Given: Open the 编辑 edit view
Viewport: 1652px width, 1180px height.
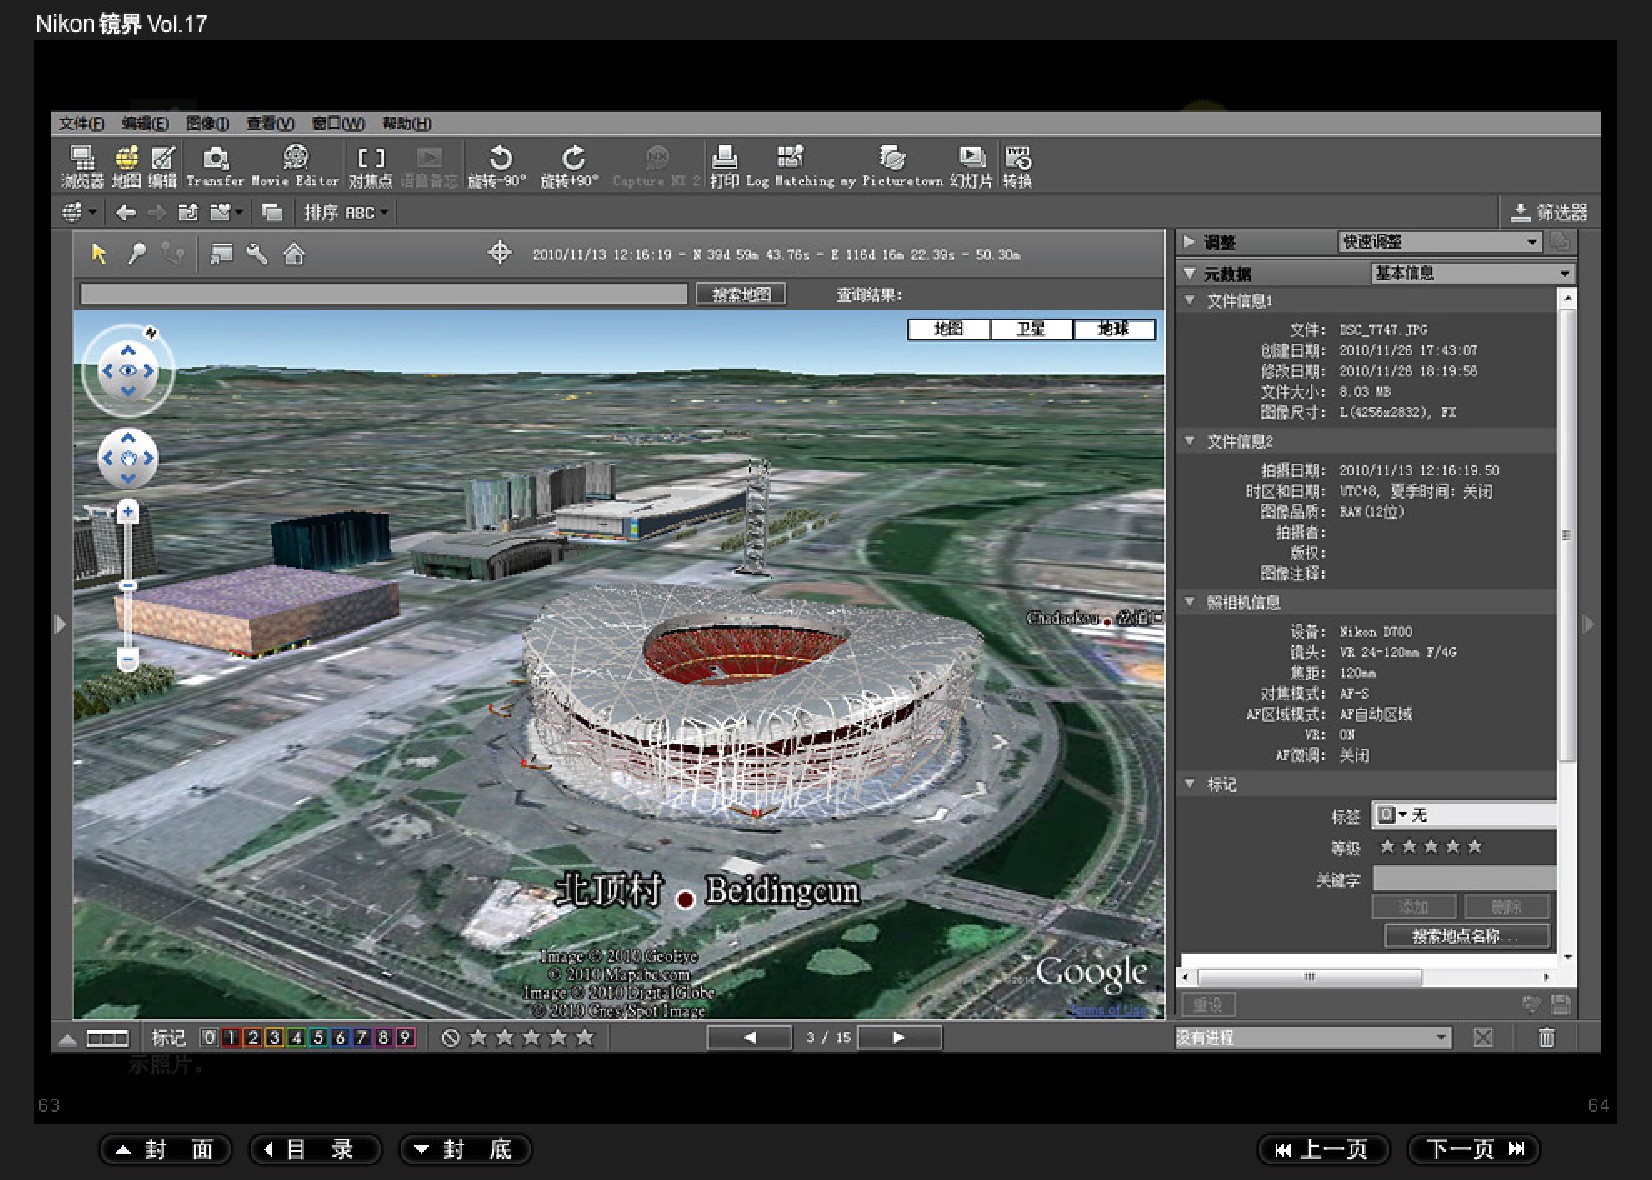Looking at the screenshot, I should [162, 166].
